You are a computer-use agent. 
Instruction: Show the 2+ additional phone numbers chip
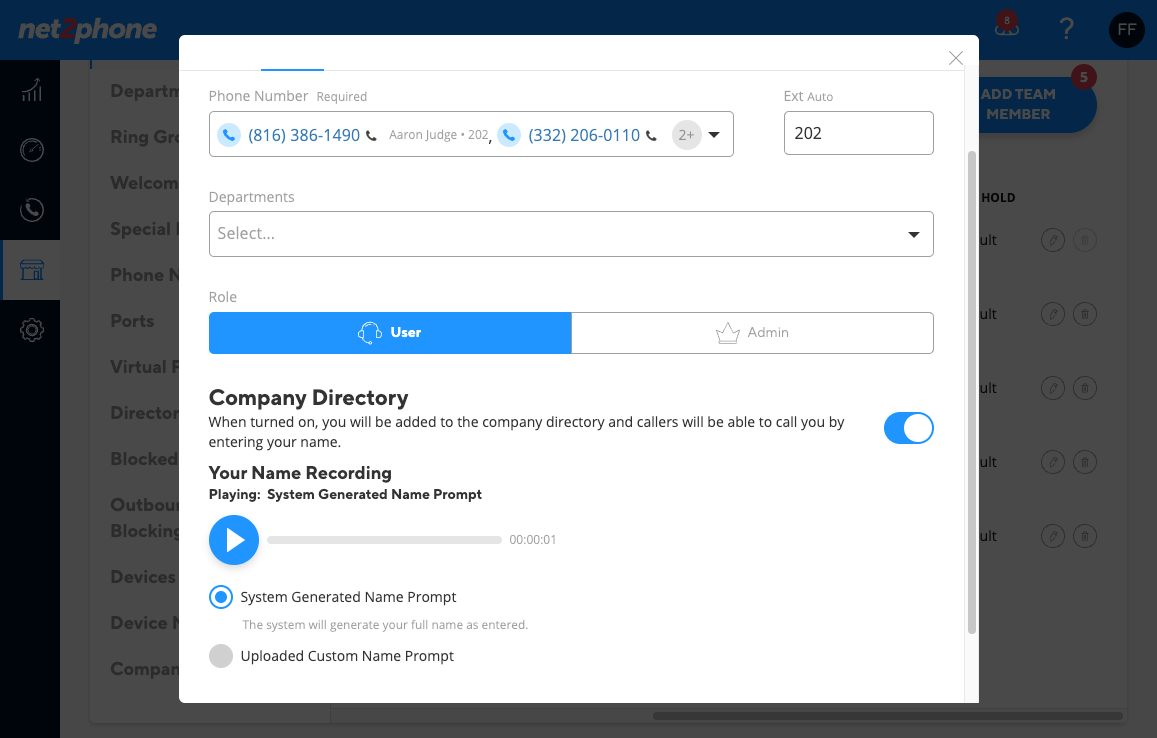pyautogui.click(x=686, y=135)
